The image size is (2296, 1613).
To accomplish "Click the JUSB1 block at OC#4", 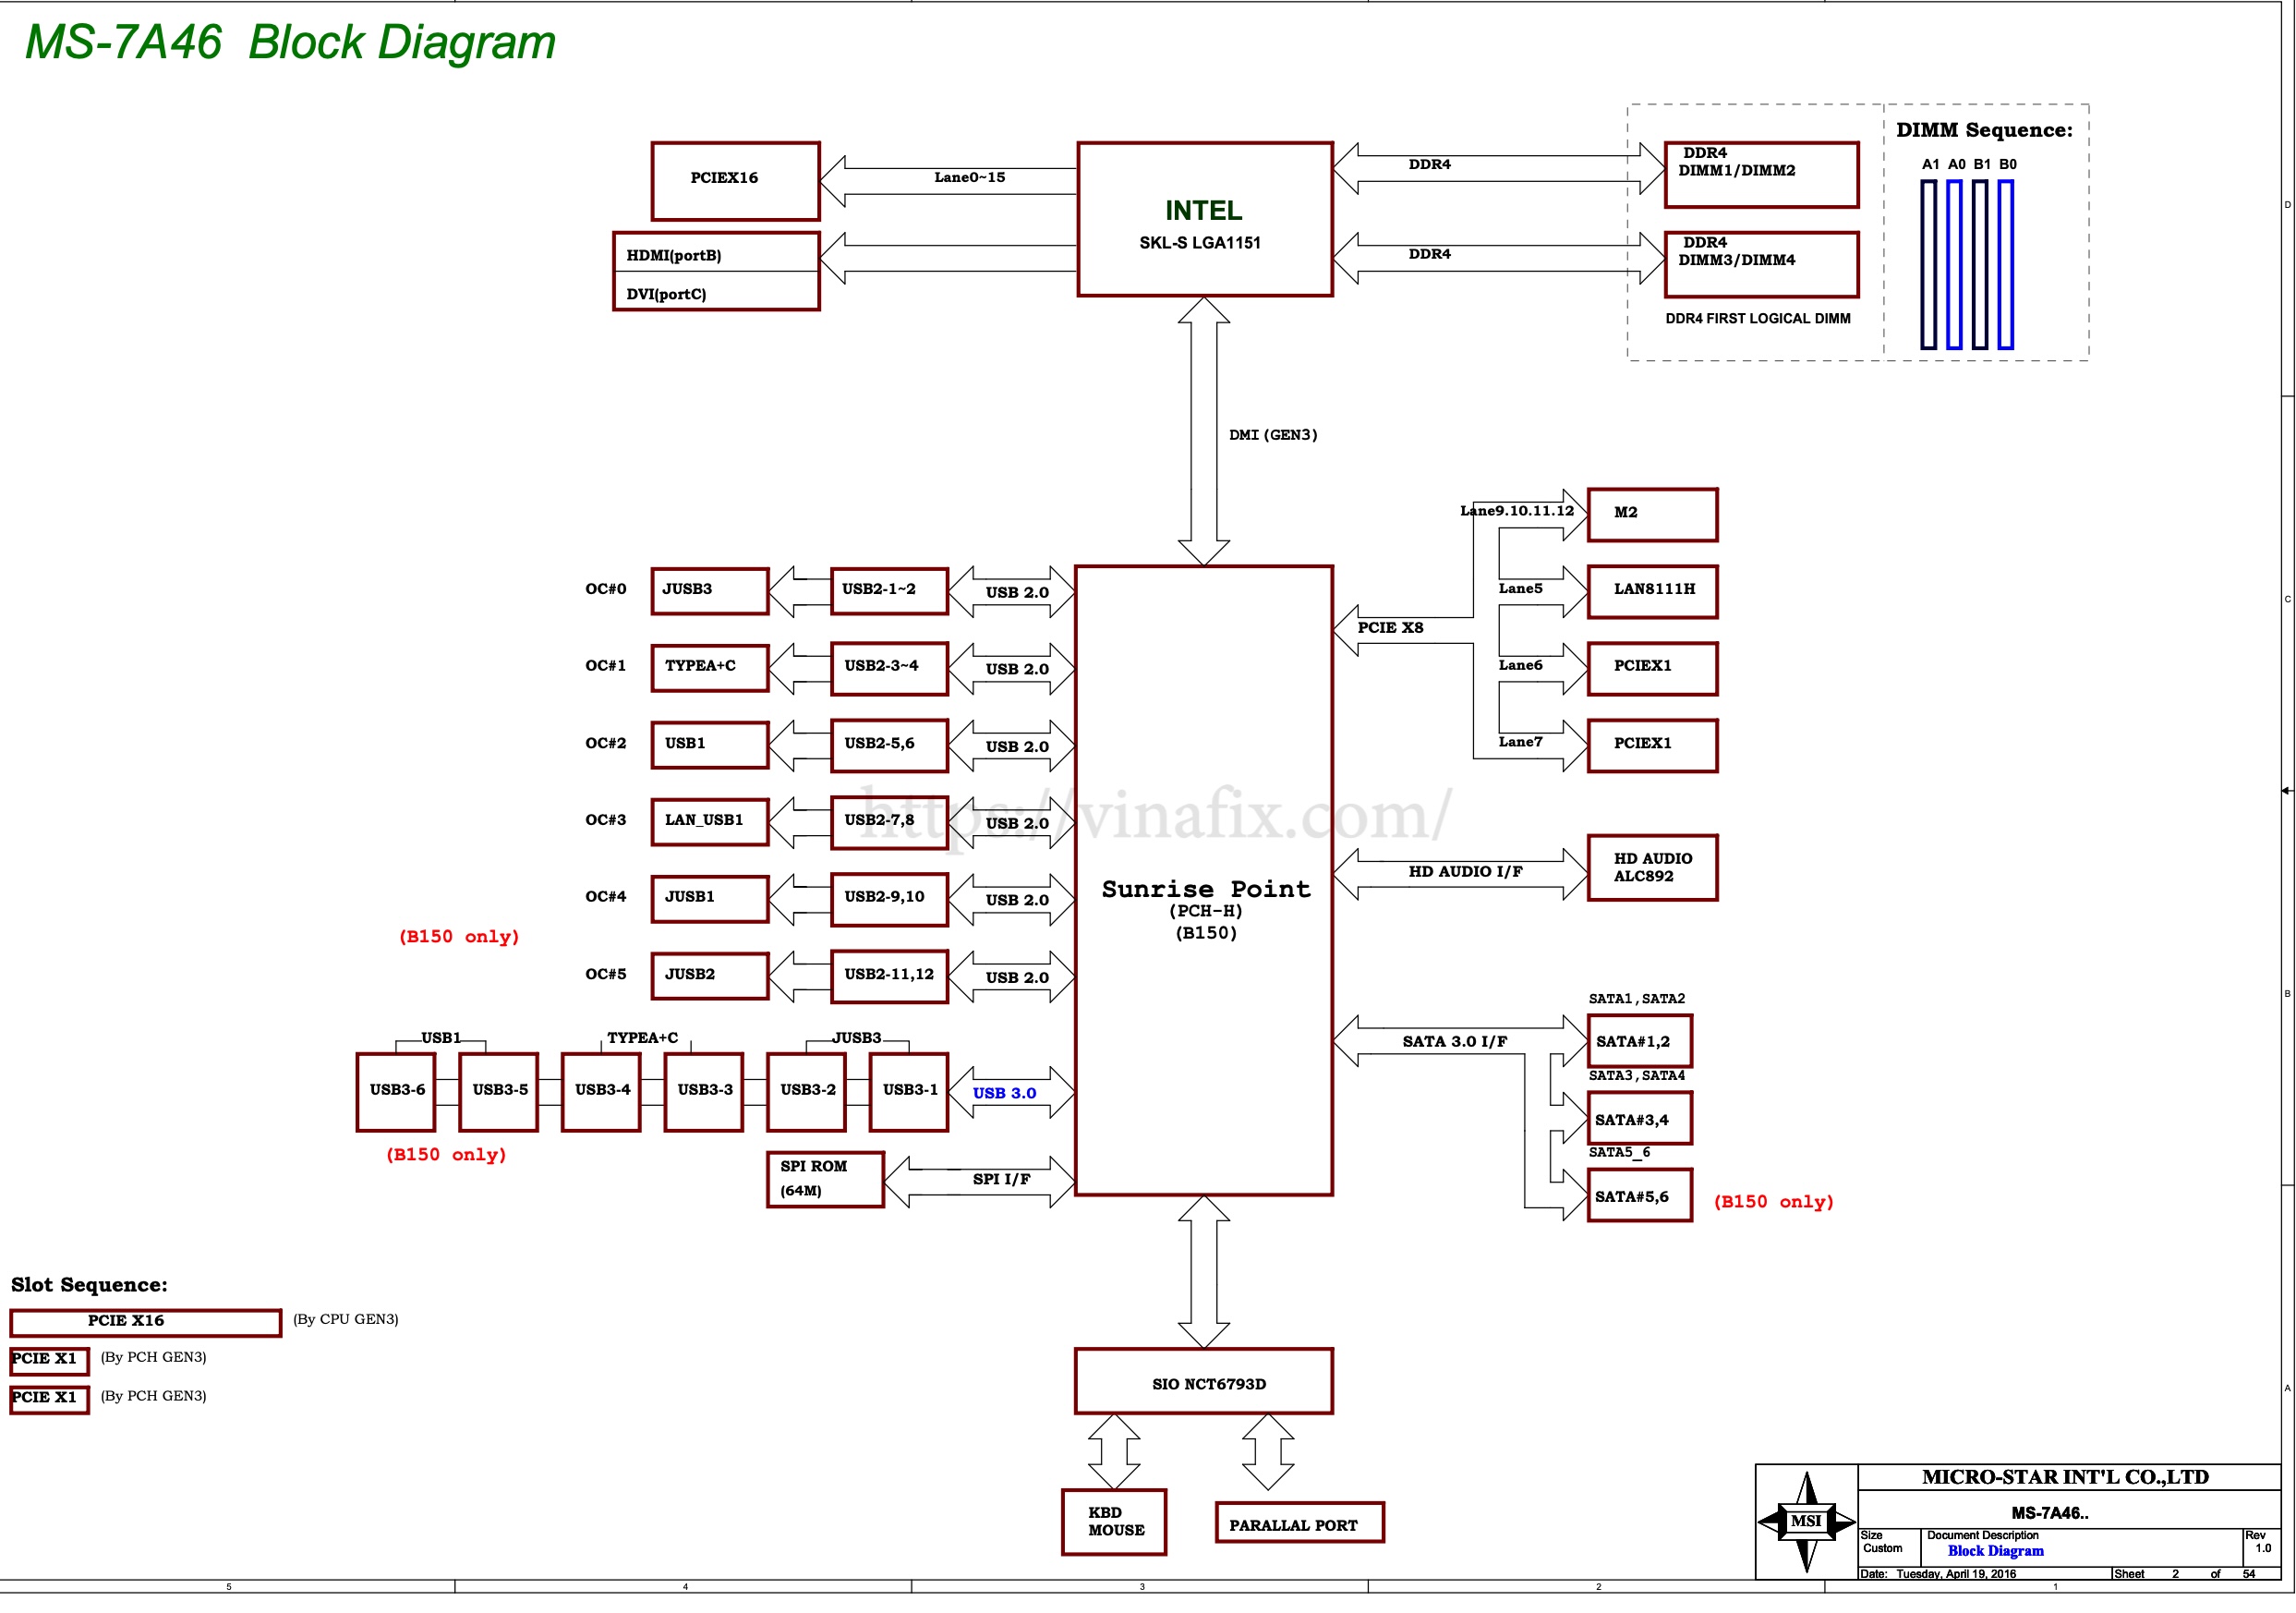I will click(x=709, y=900).
